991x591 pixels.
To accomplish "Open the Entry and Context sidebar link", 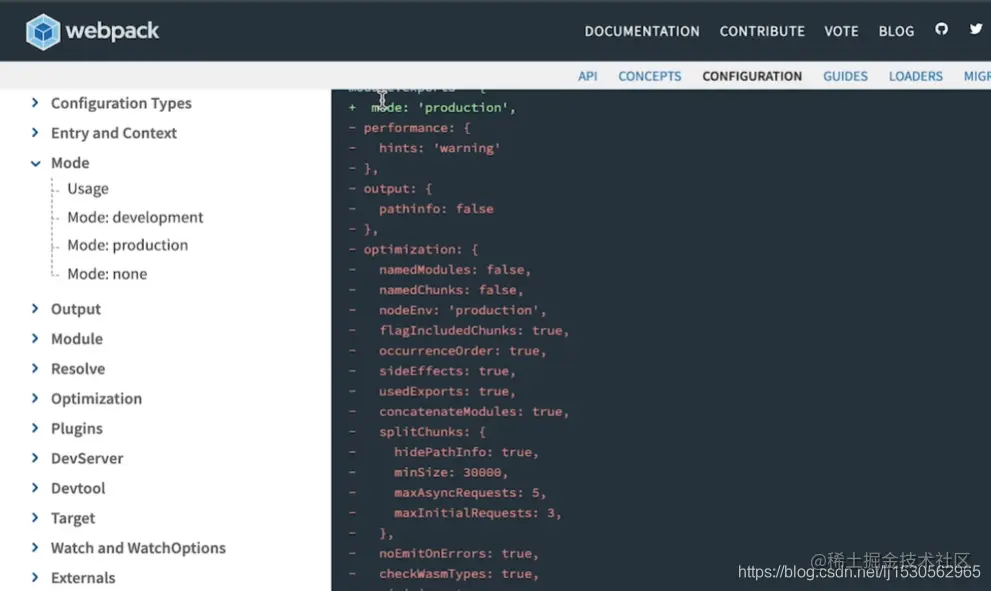I will pos(114,133).
